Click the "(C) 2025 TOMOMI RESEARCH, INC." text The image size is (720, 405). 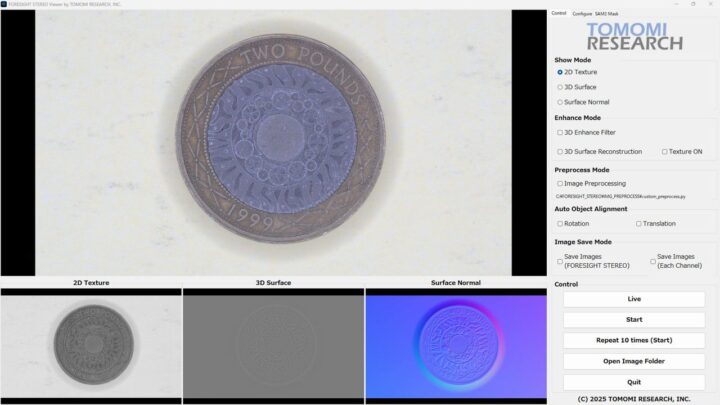coord(634,399)
